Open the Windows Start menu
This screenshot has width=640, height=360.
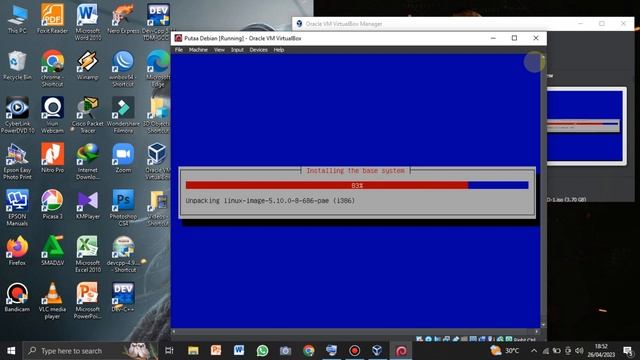tap(11, 351)
